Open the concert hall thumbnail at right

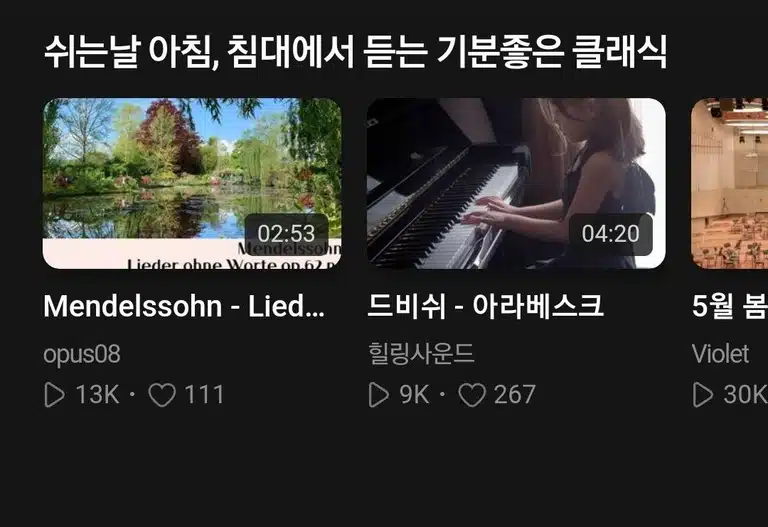pos(729,183)
